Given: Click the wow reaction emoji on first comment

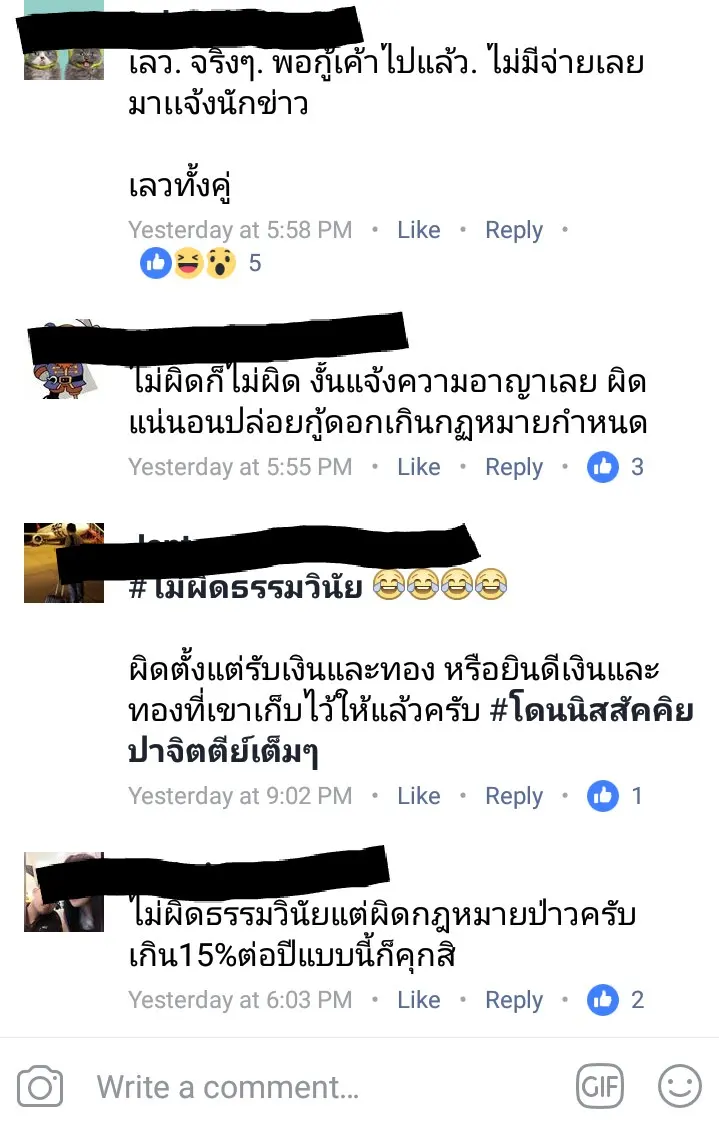Looking at the screenshot, I should click(221, 263).
